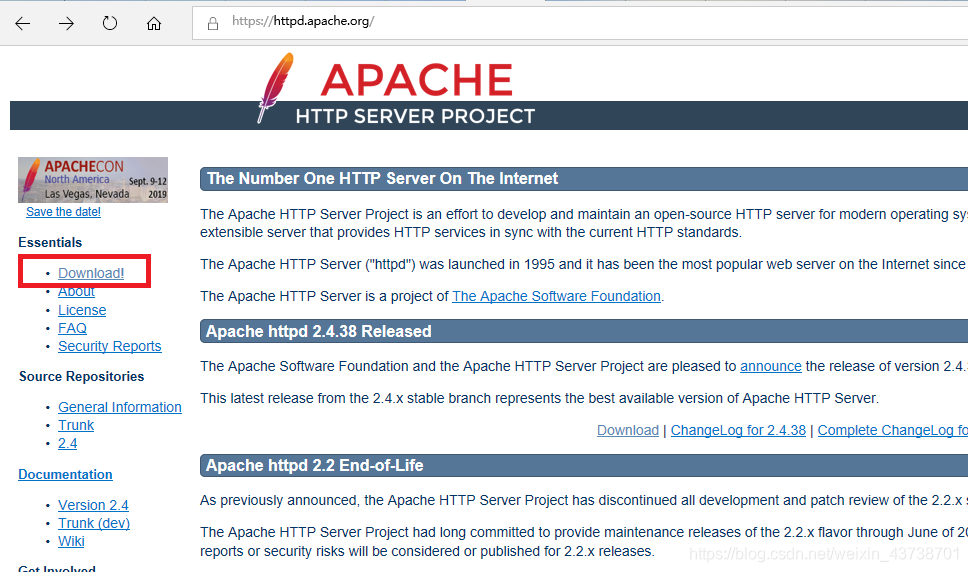This screenshot has height=572, width=968.
Task: Click Download link under 2.4.38 release
Action: pos(628,430)
